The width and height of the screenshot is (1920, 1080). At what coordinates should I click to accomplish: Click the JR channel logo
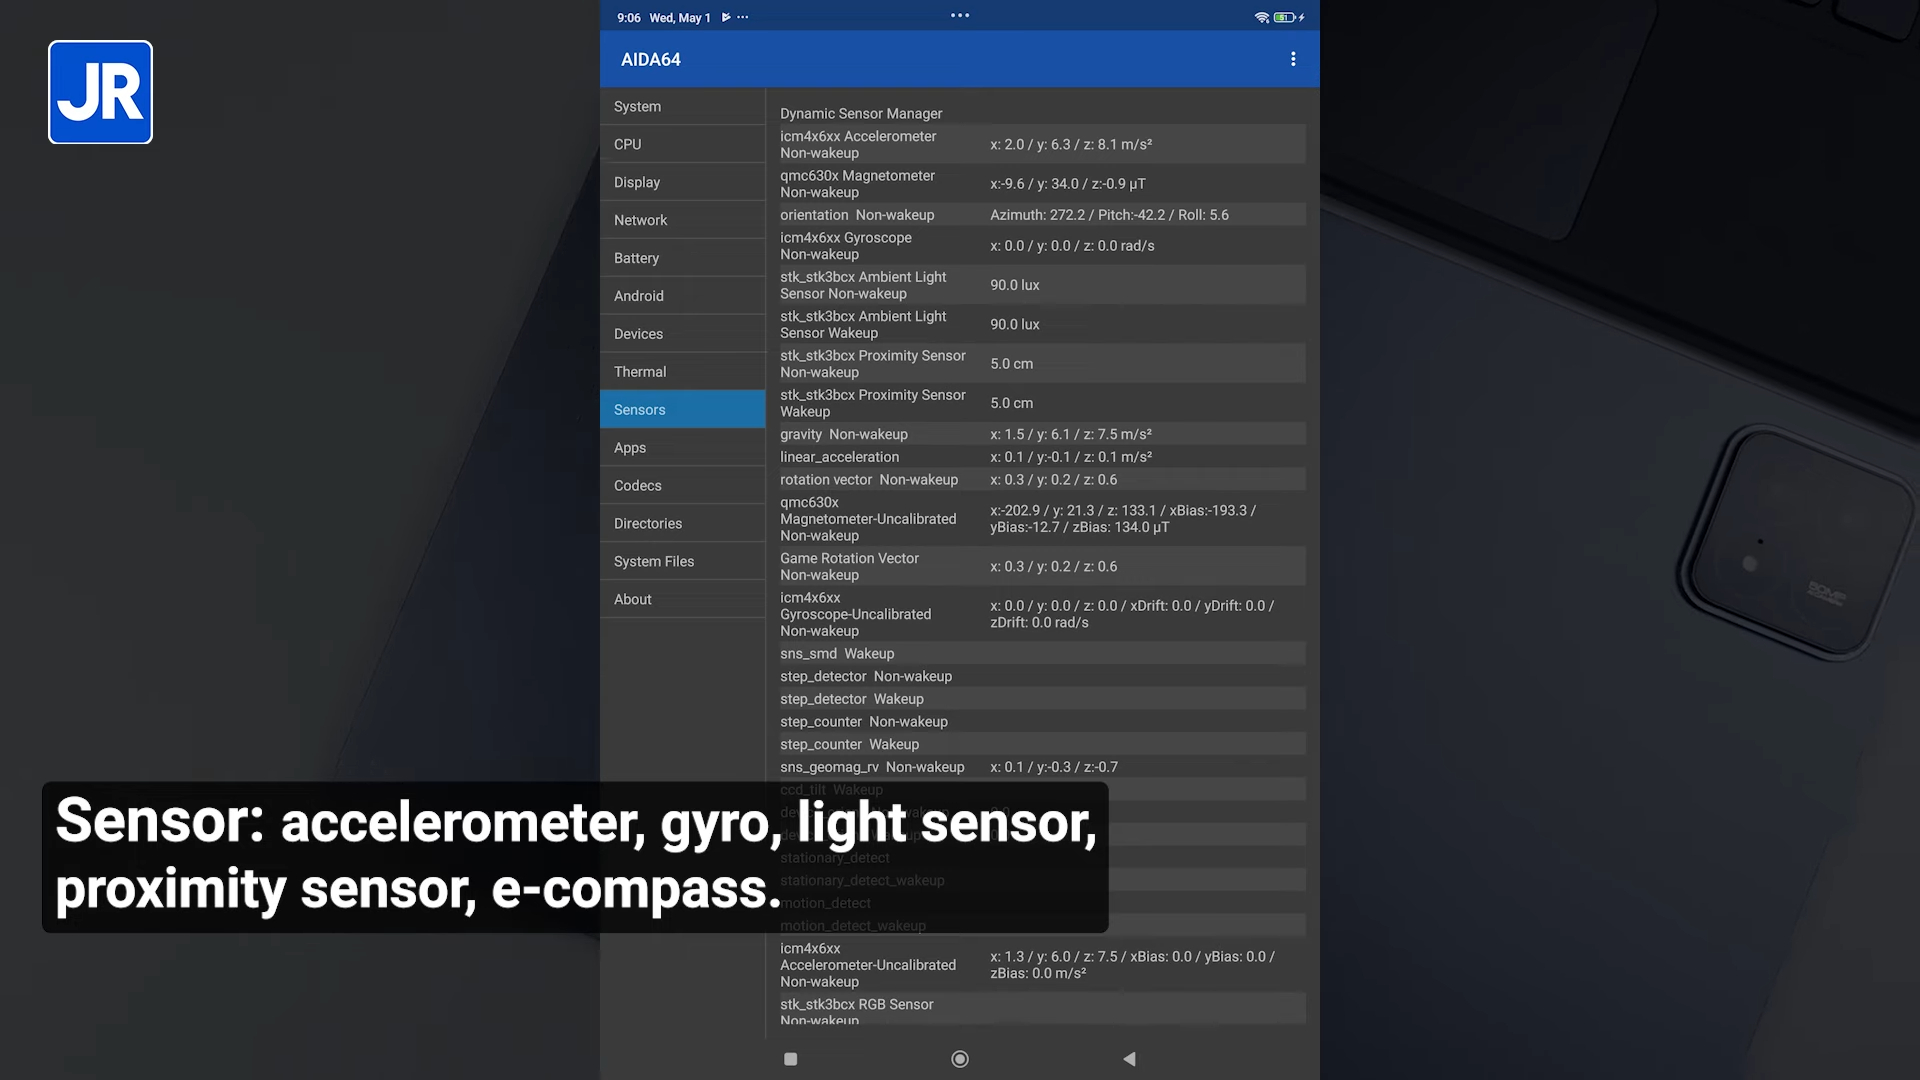(x=100, y=92)
